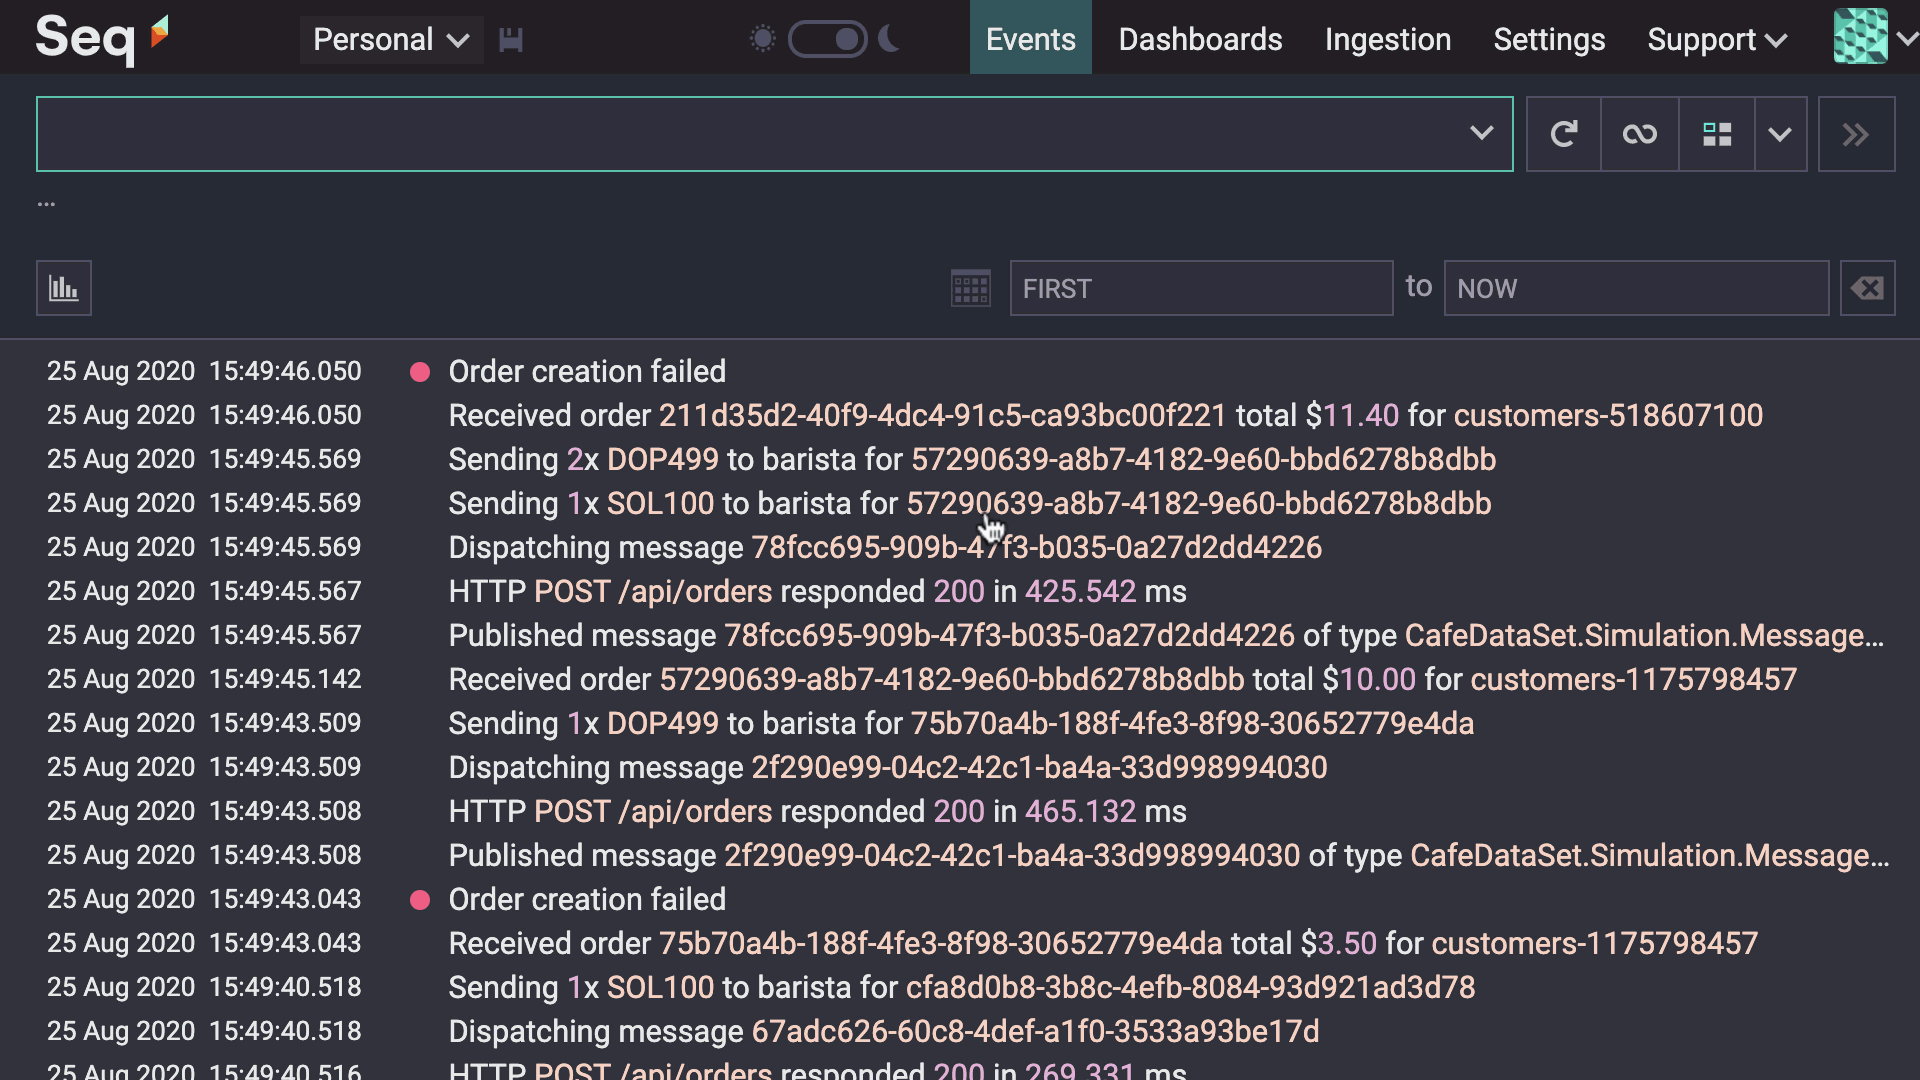The width and height of the screenshot is (1920, 1080).
Task: Open the Ingestion tab
Action: 1387,39
